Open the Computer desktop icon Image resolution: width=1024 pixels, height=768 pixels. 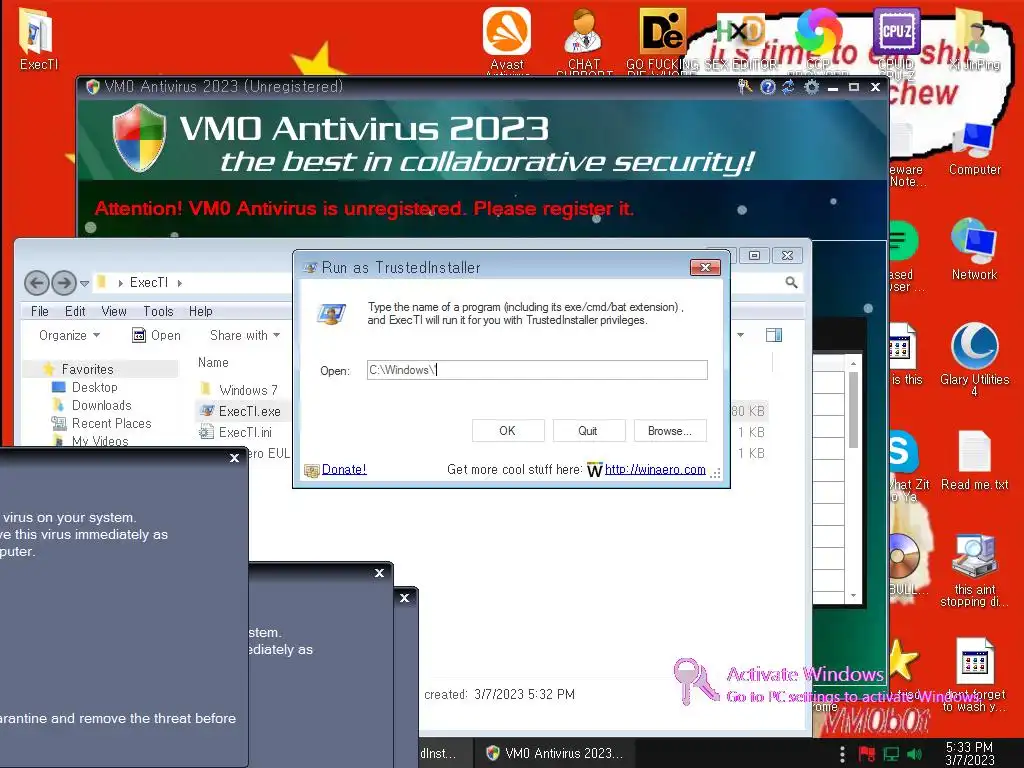(974, 149)
